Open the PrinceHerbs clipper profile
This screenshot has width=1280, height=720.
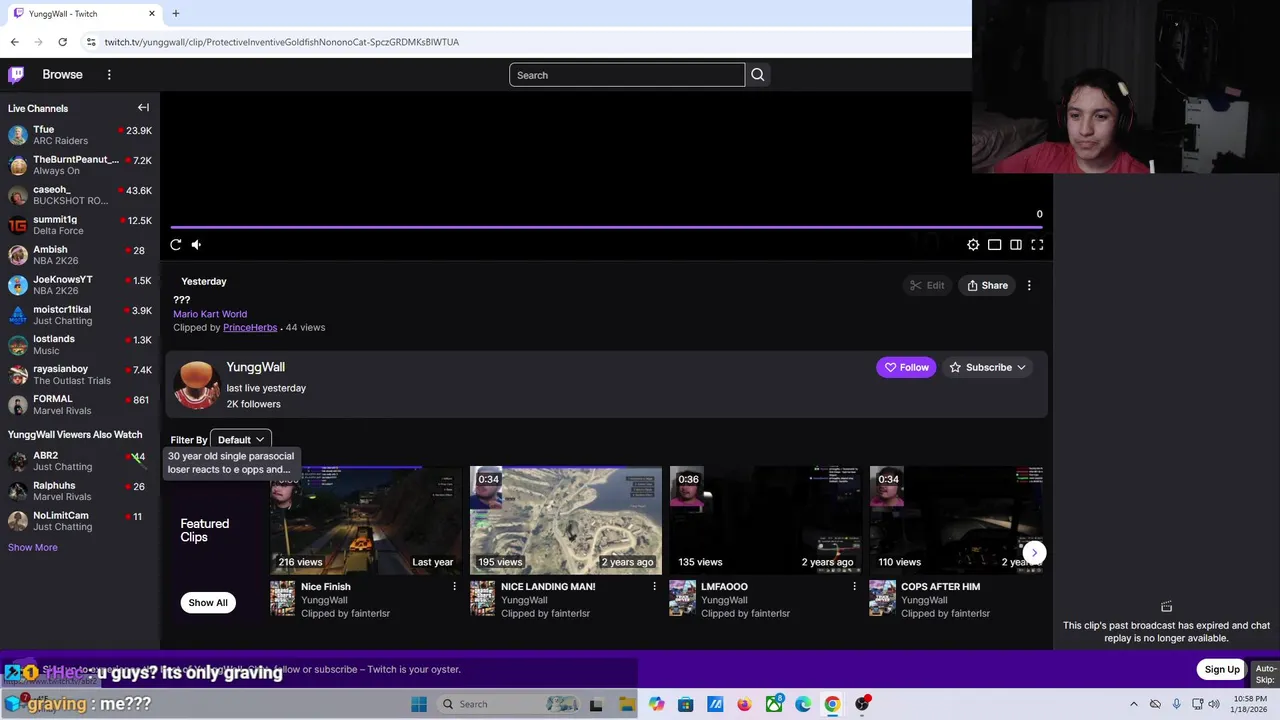point(250,327)
